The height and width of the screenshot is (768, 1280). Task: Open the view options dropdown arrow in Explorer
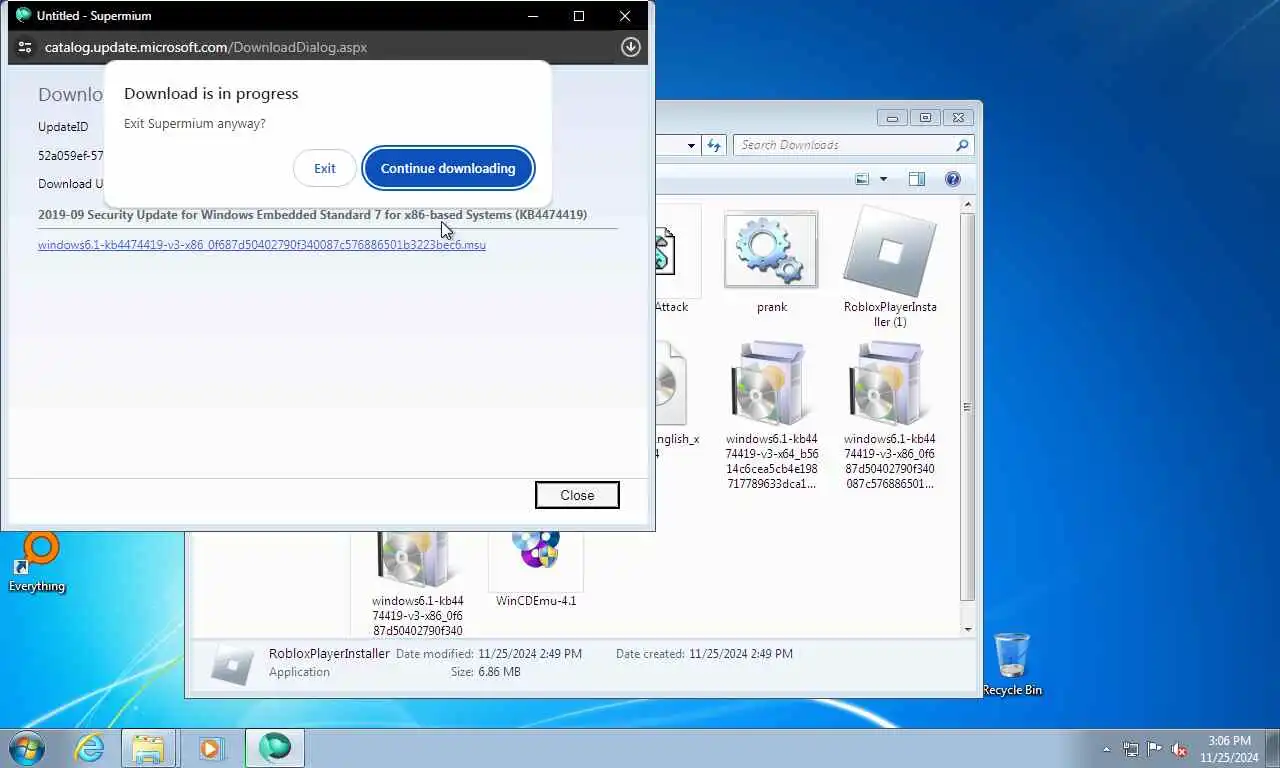click(x=883, y=179)
